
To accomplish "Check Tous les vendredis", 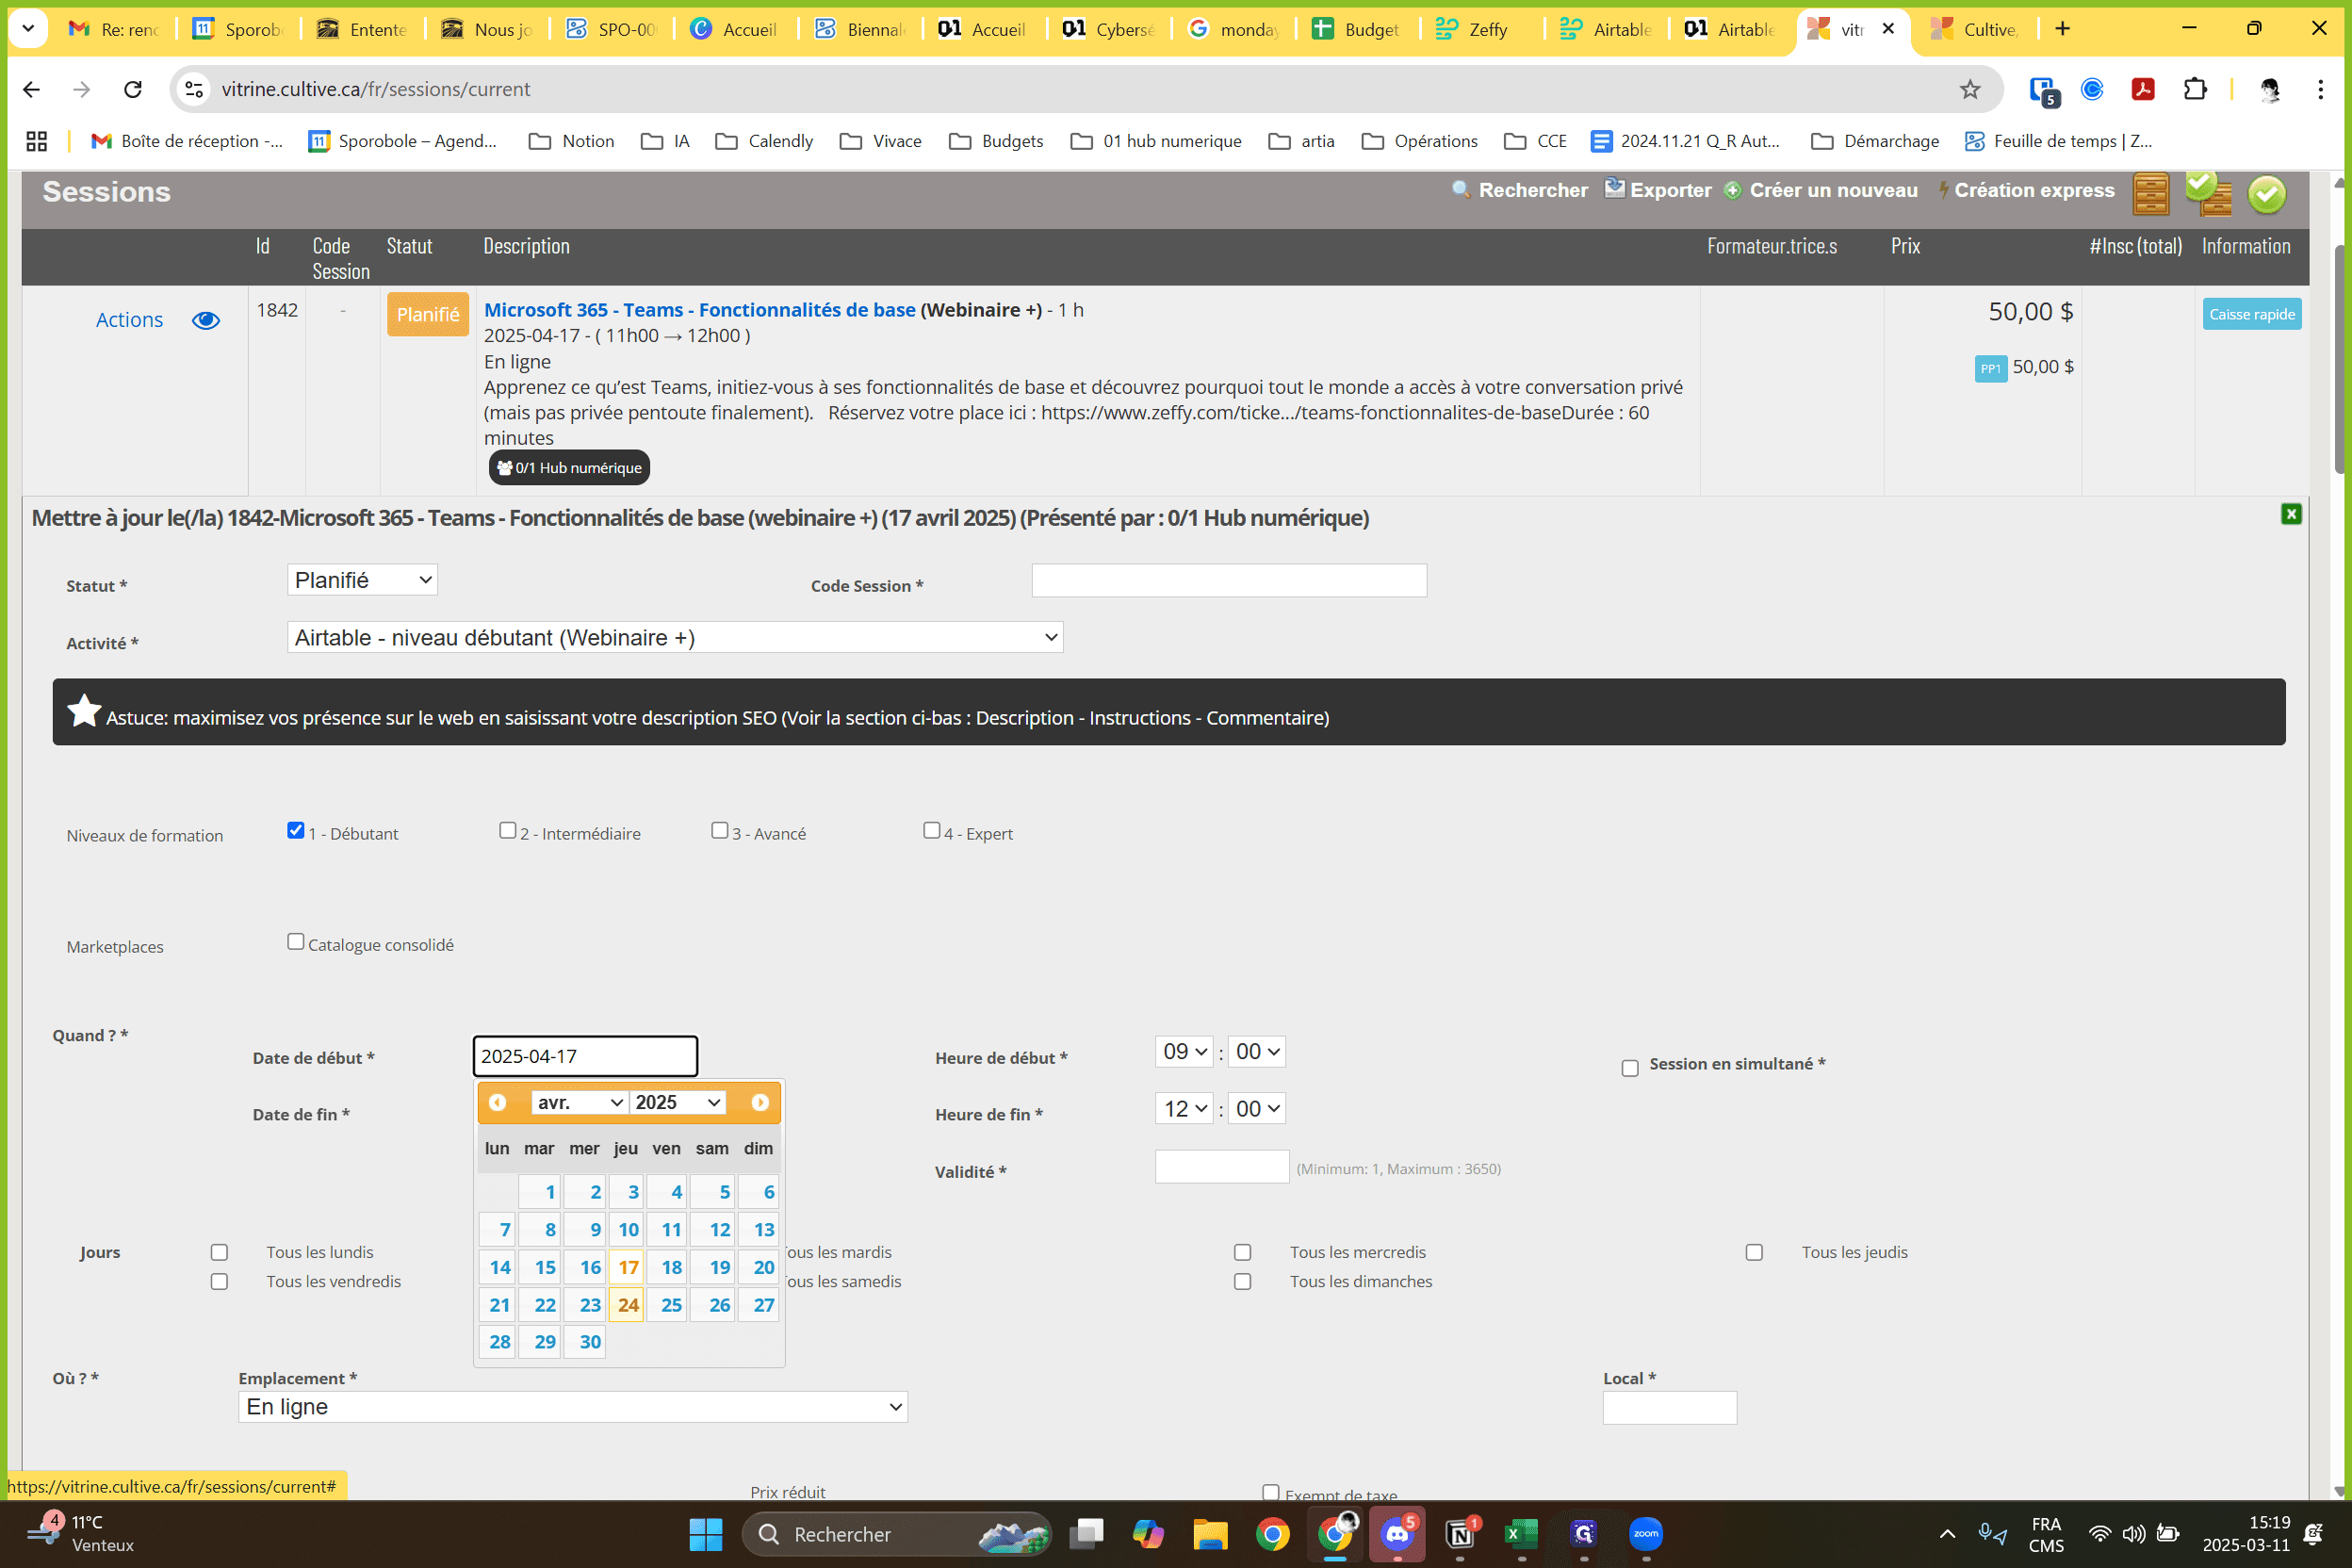I will (219, 1282).
